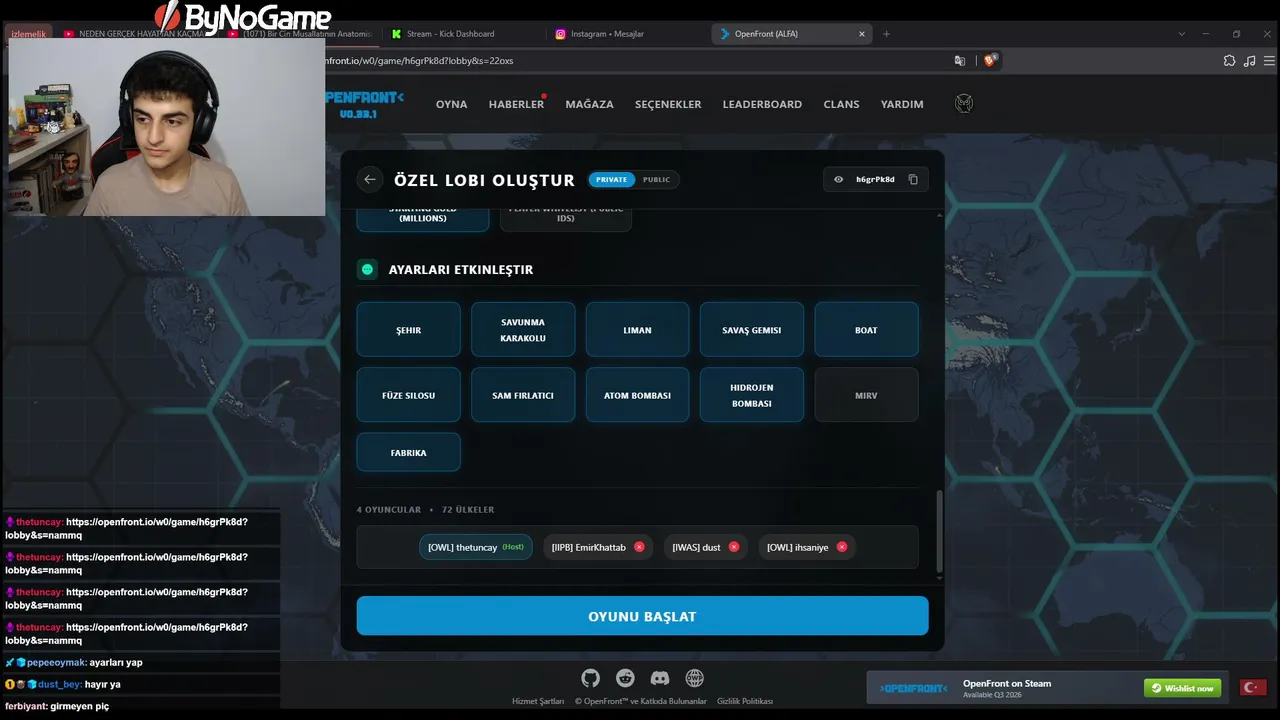Open a new browser tab
Viewport: 1280px width, 720px height.
coord(886,34)
